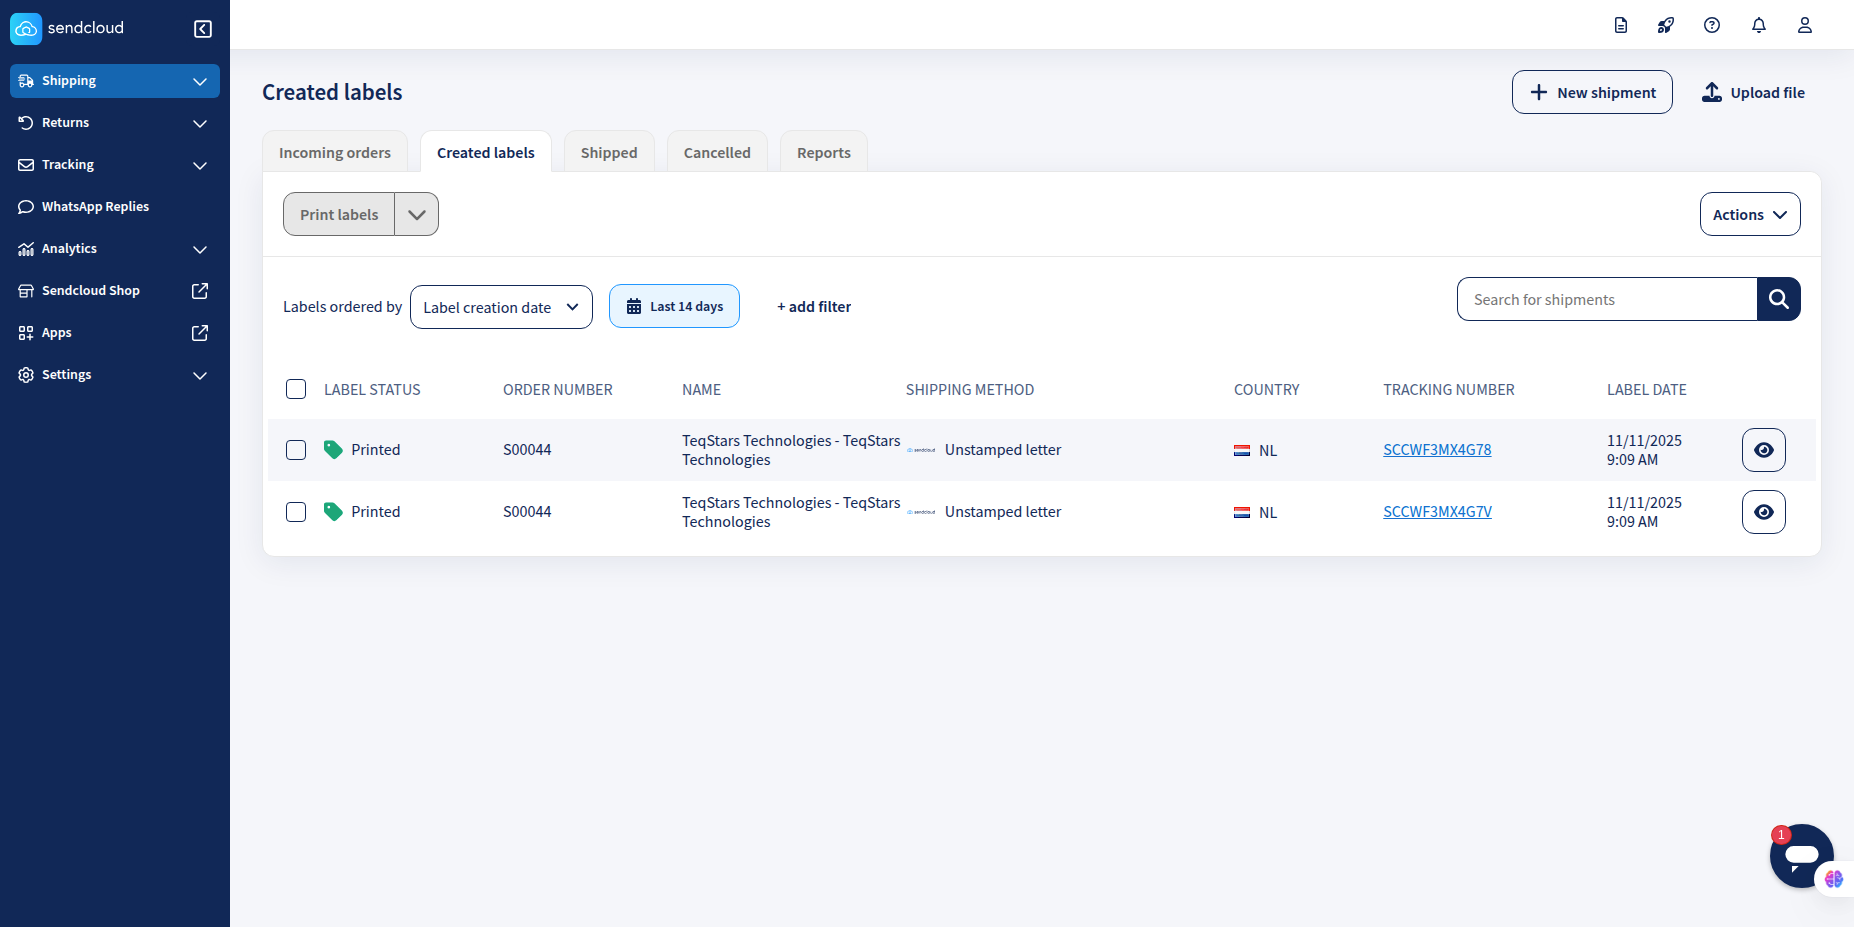Open Sendcloud Shop external link icon
The height and width of the screenshot is (927, 1854).
point(200,291)
